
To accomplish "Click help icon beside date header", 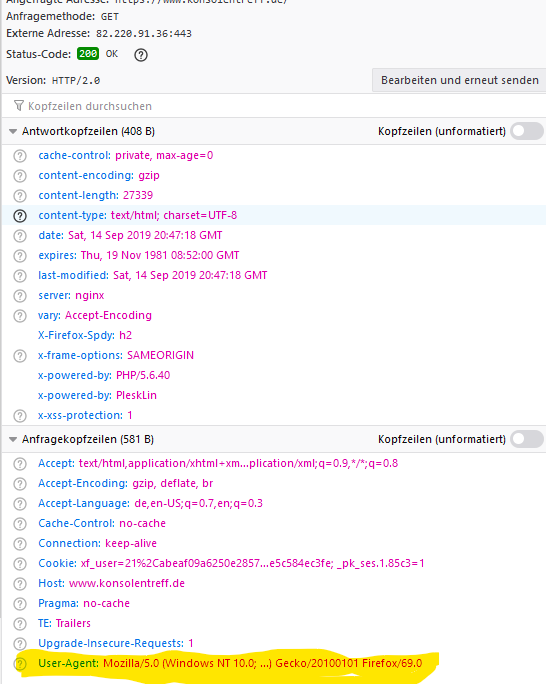I will 20,236.
